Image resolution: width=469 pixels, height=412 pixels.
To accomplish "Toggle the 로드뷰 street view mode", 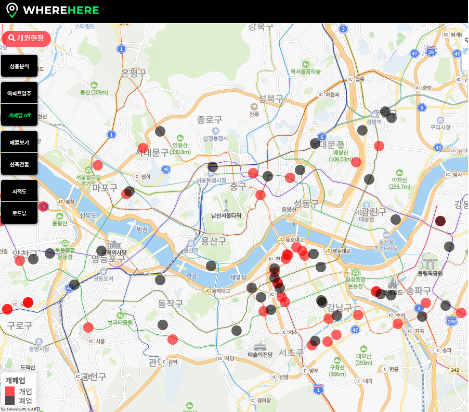I will (19, 213).
